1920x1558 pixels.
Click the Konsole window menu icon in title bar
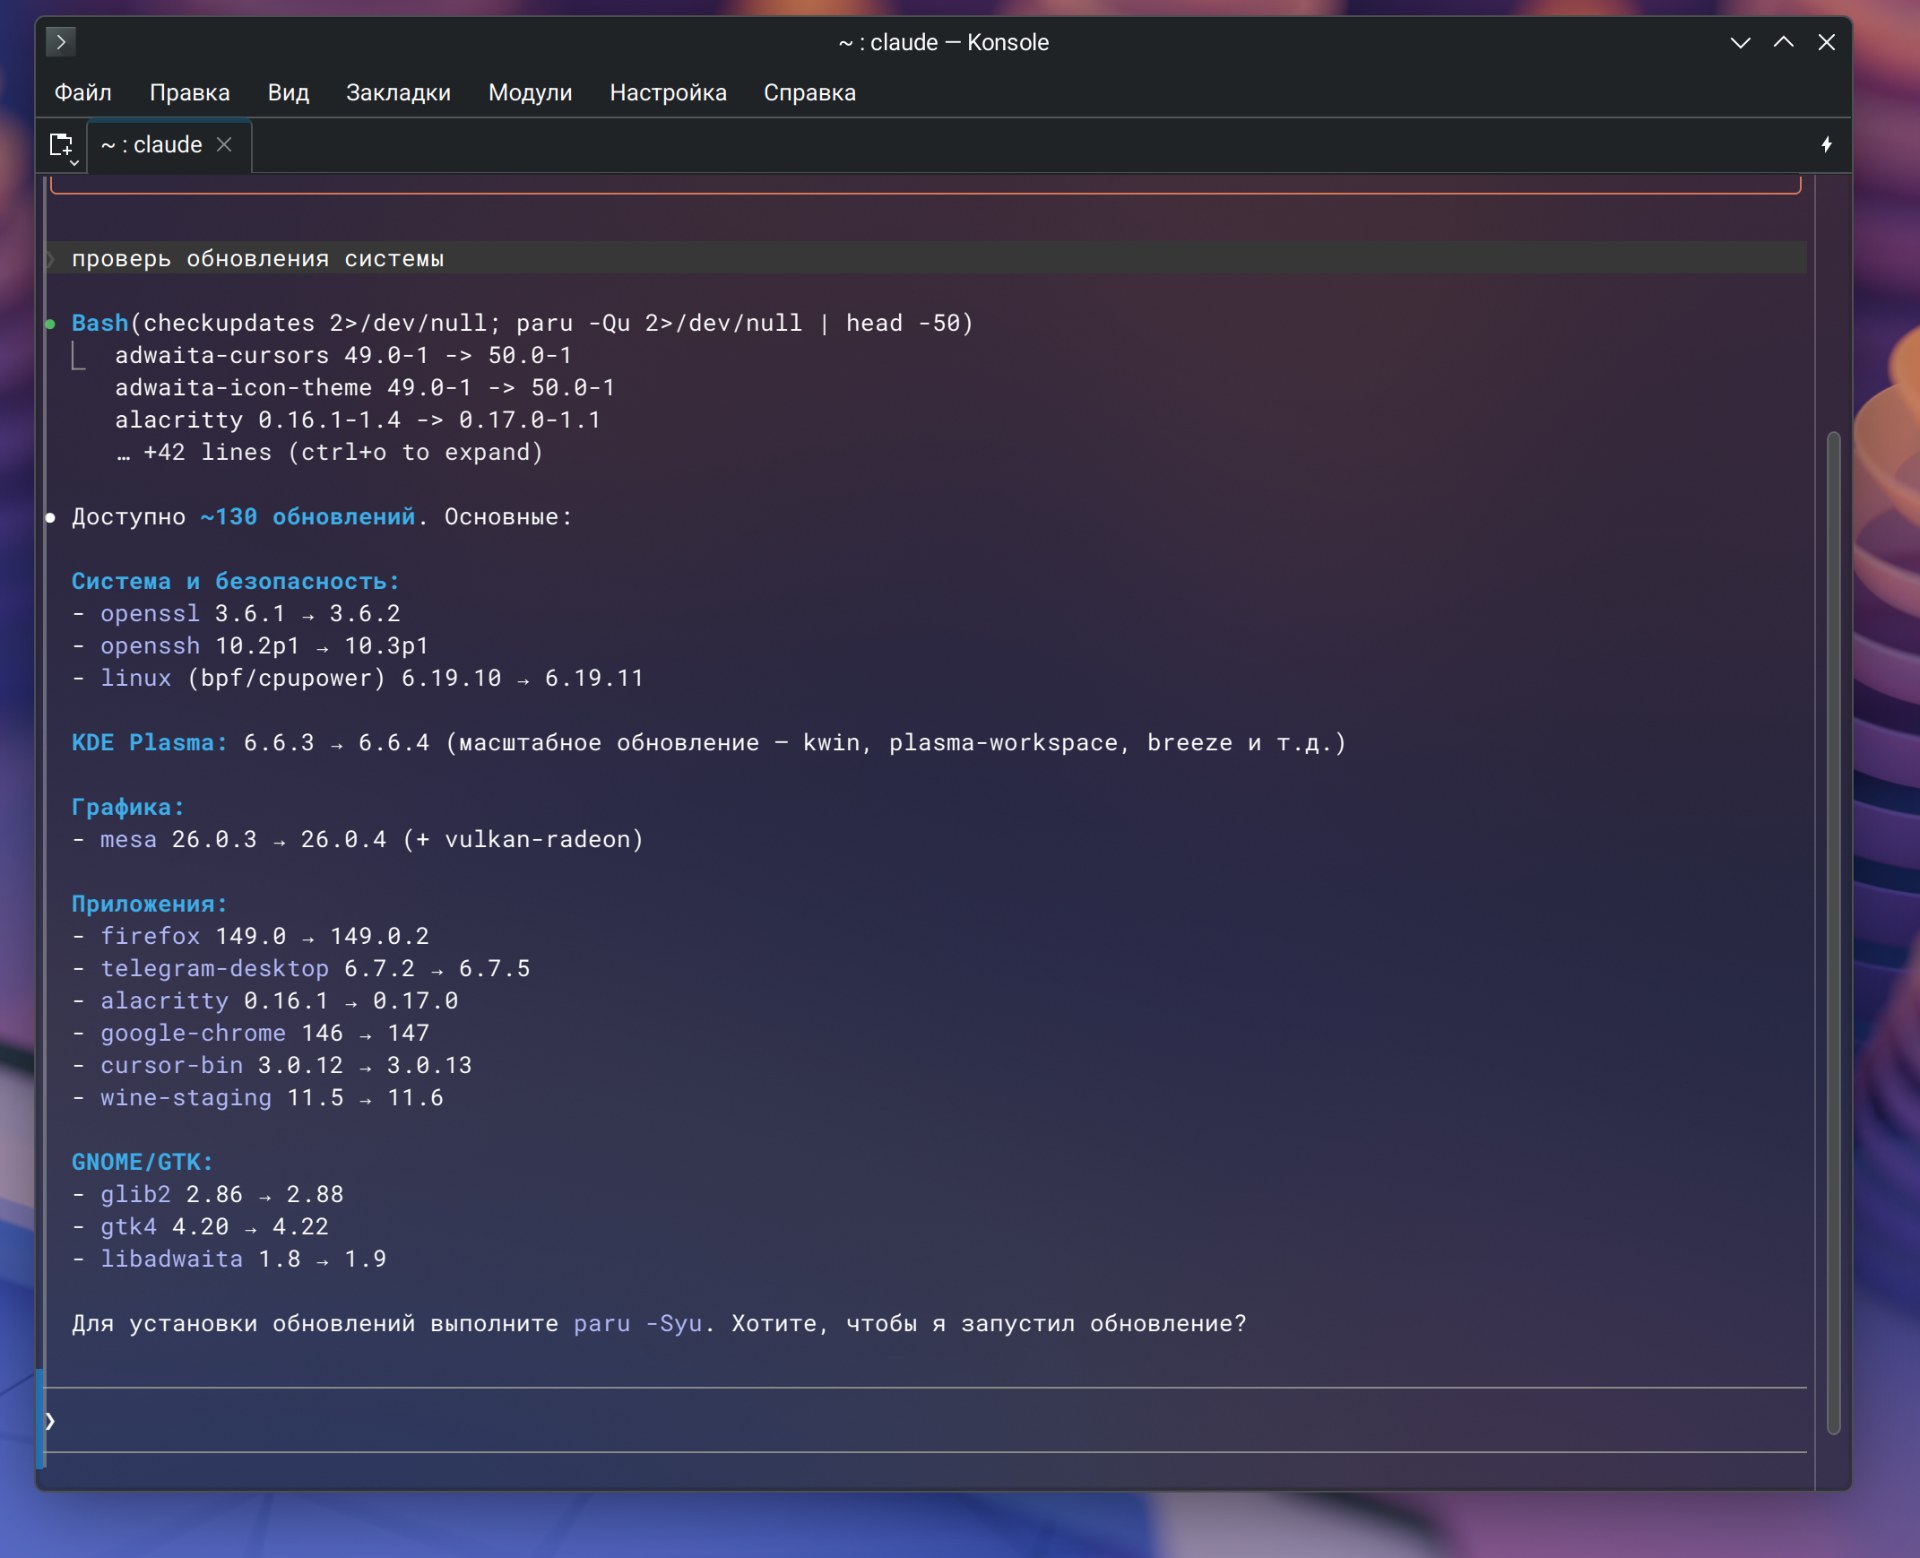(x=61, y=42)
